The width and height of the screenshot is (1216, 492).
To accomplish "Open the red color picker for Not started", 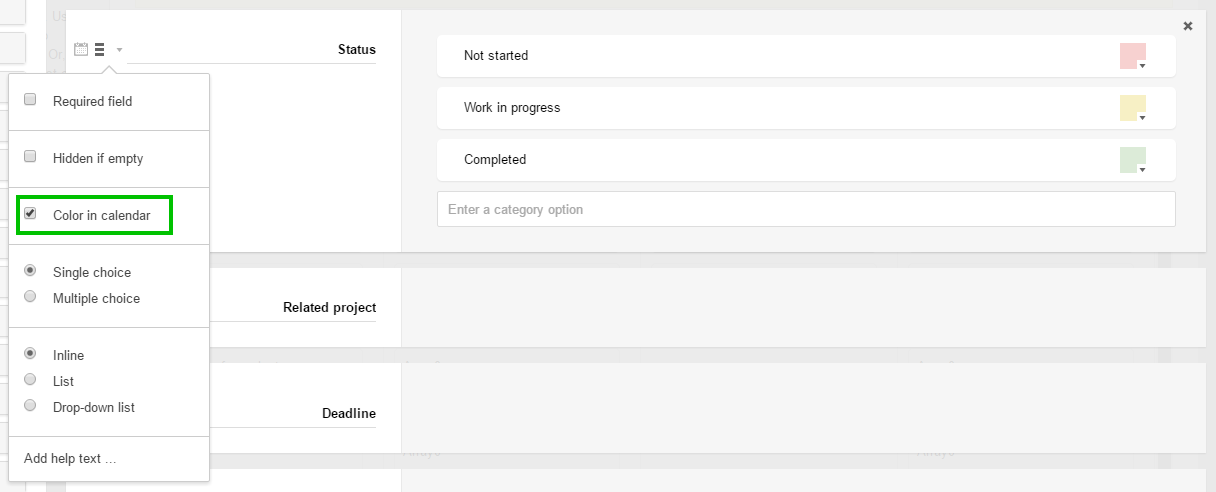I will click(x=1133, y=56).
